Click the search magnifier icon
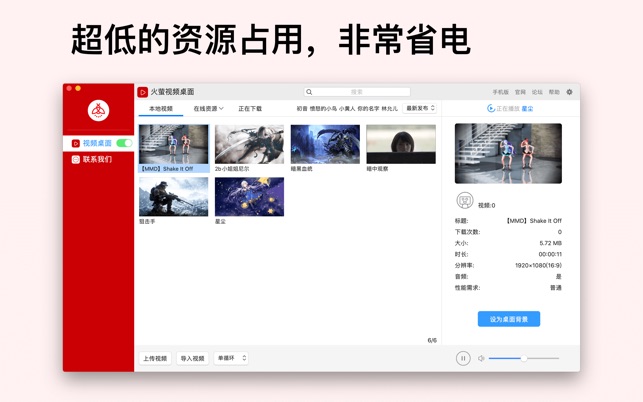This screenshot has height=402, width=643. pyautogui.click(x=310, y=92)
